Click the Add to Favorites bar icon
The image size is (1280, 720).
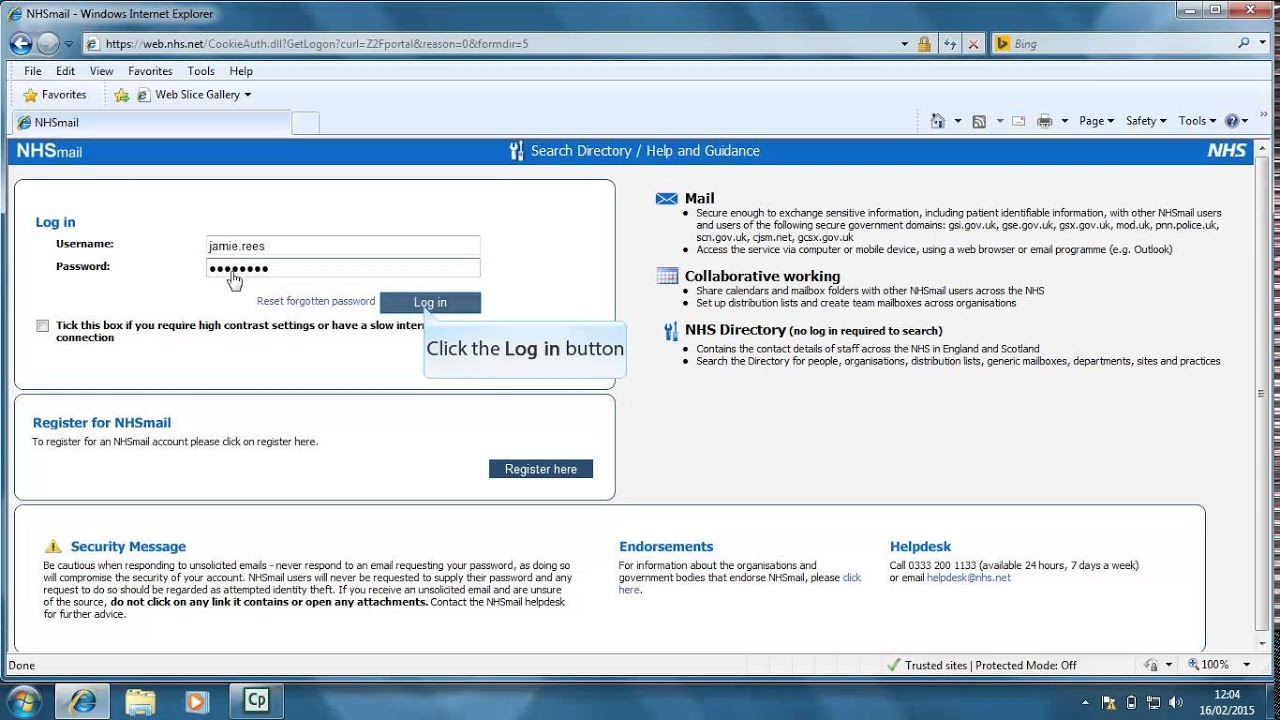pos(121,95)
